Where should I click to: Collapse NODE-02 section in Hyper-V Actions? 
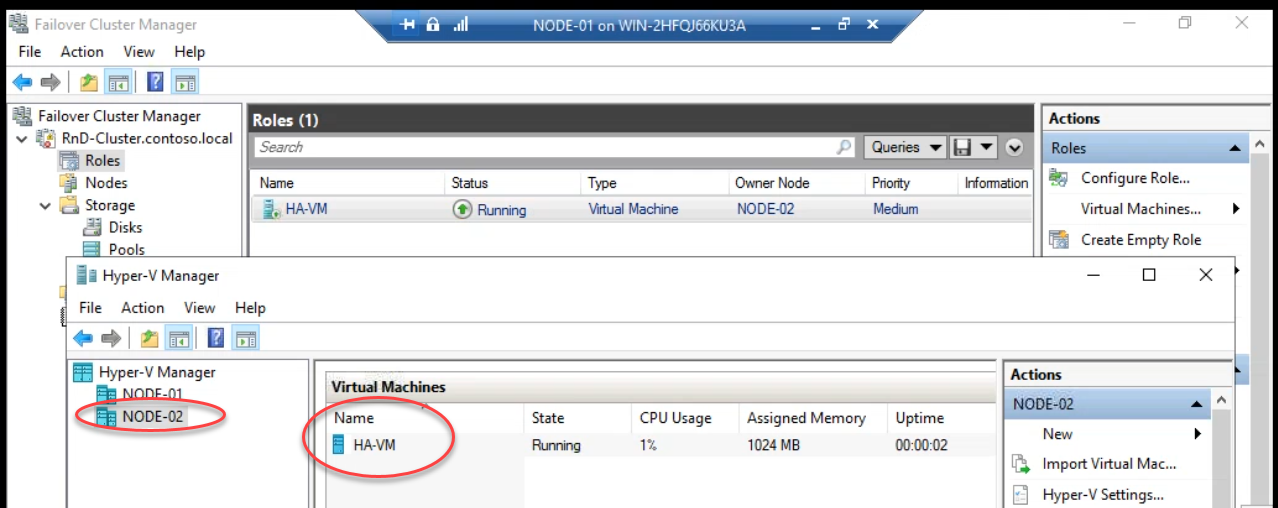pos(1196,404)
